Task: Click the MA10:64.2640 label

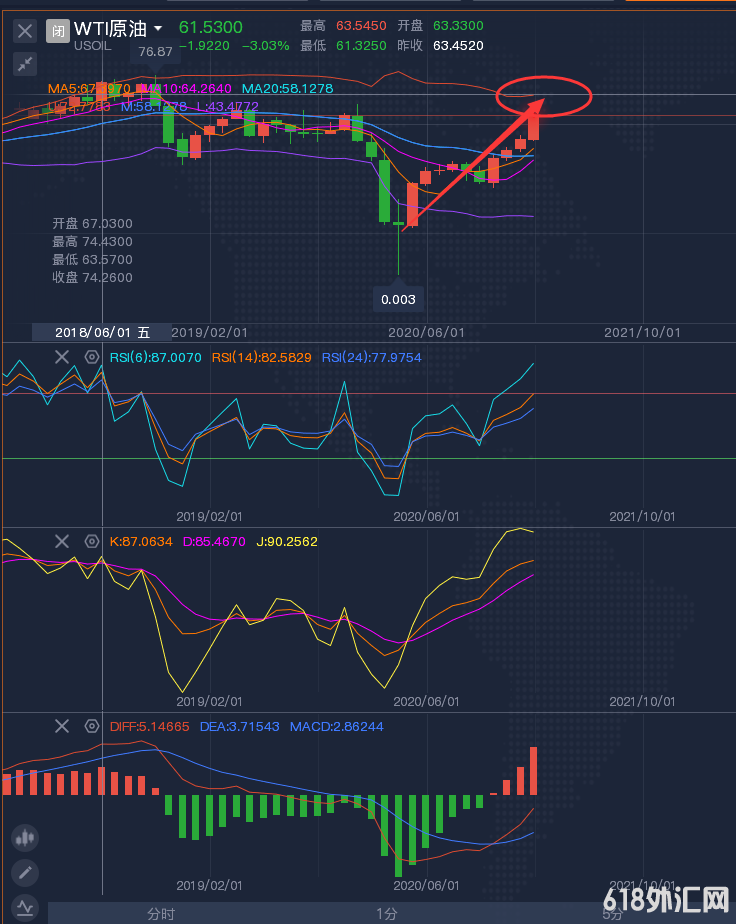Action: click(187, 88)
